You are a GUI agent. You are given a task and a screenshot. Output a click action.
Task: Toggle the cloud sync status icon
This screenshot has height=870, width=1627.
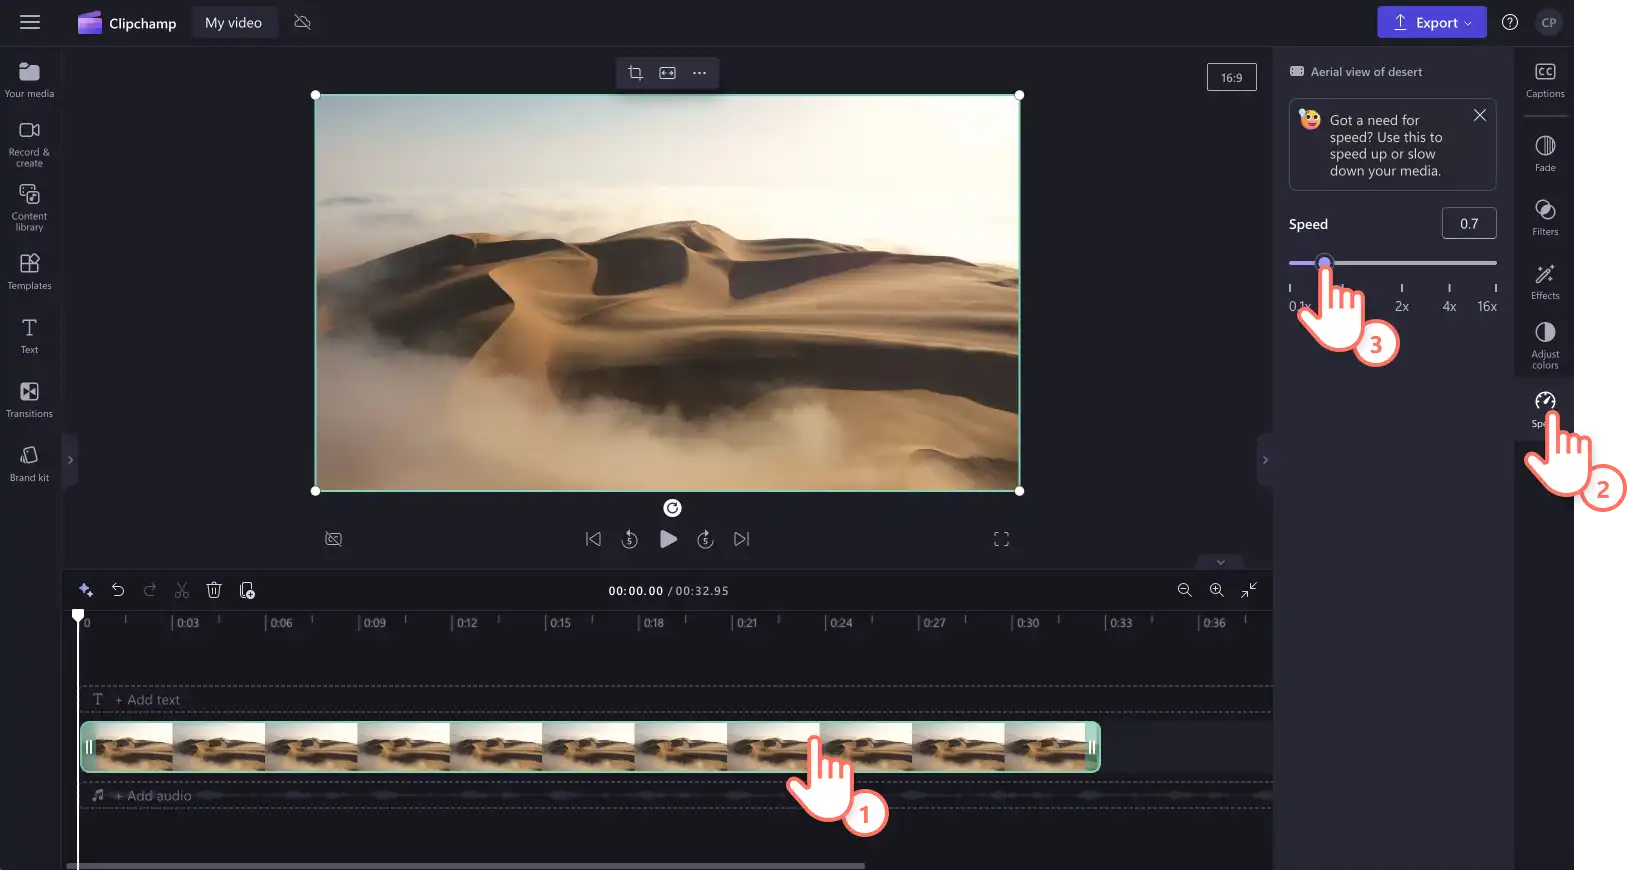pos(302,22)
